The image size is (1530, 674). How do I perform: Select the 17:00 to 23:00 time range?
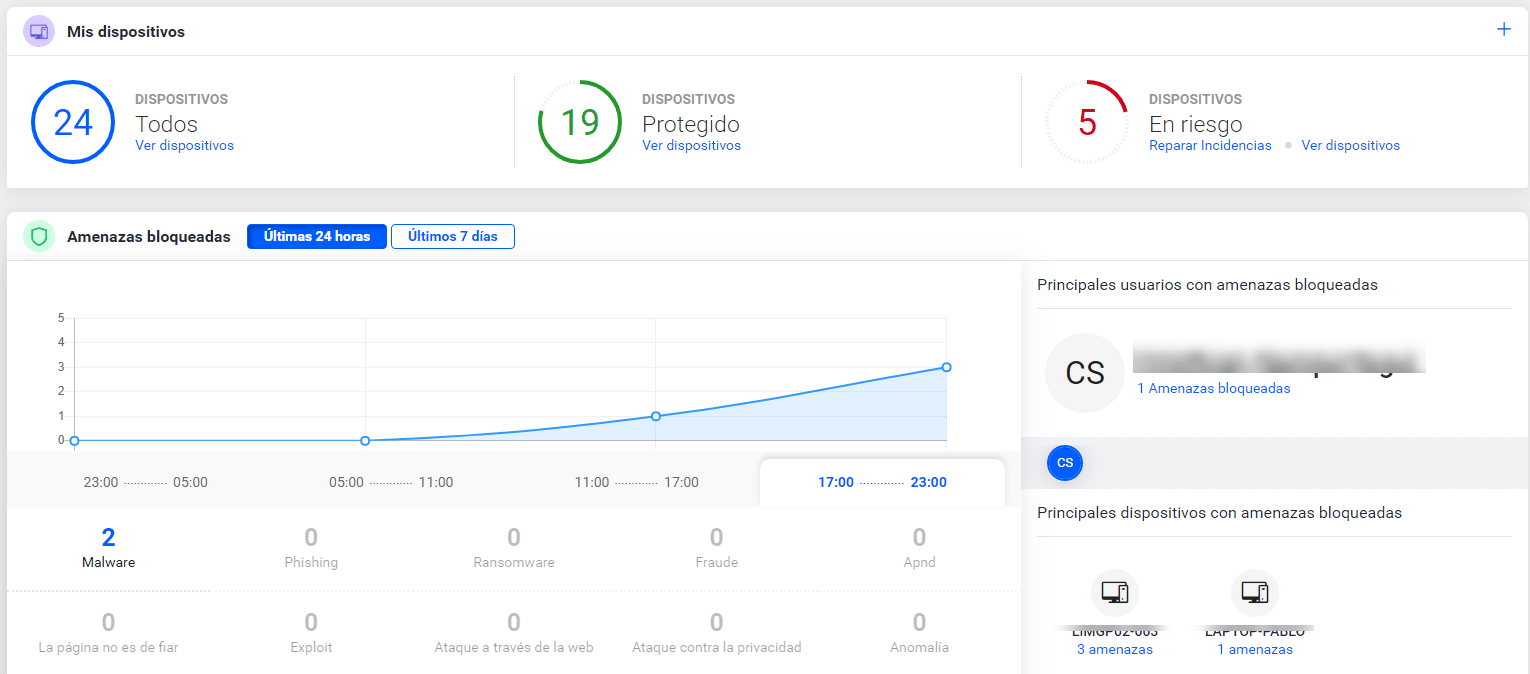tap(882, 482)
